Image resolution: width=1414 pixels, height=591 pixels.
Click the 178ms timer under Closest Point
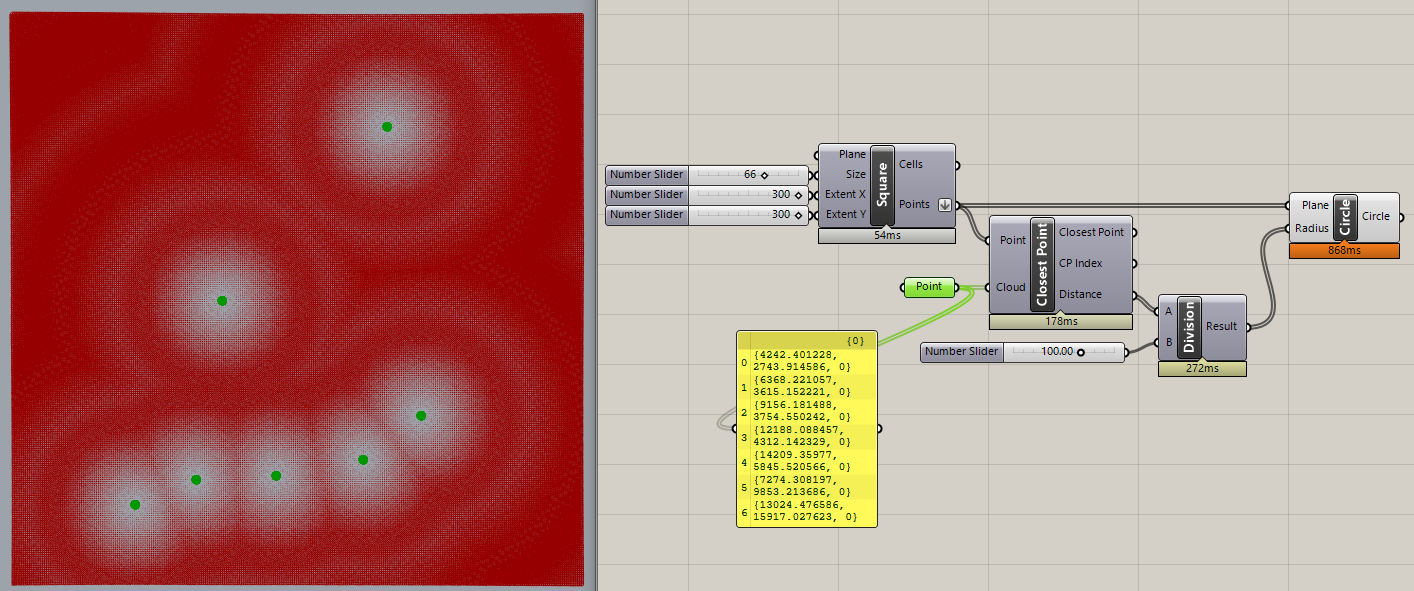click(x=1060, y=322)
